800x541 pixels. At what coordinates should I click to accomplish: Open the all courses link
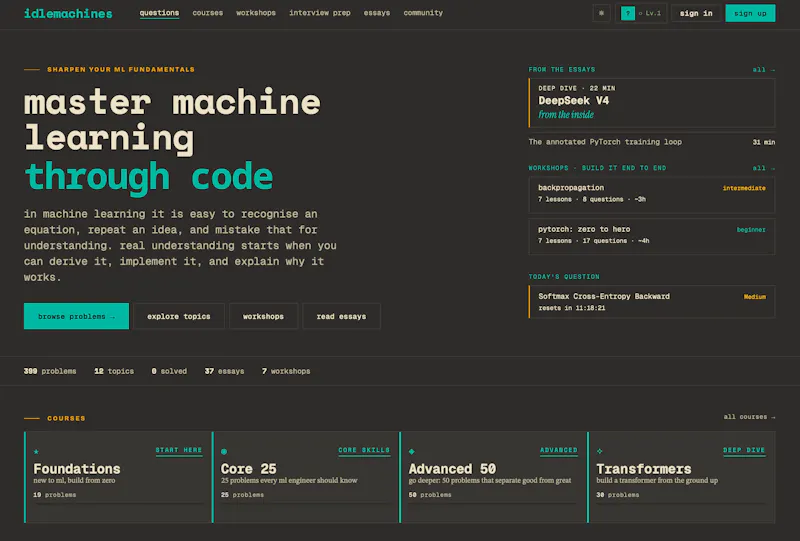click(x=749, y=417)
